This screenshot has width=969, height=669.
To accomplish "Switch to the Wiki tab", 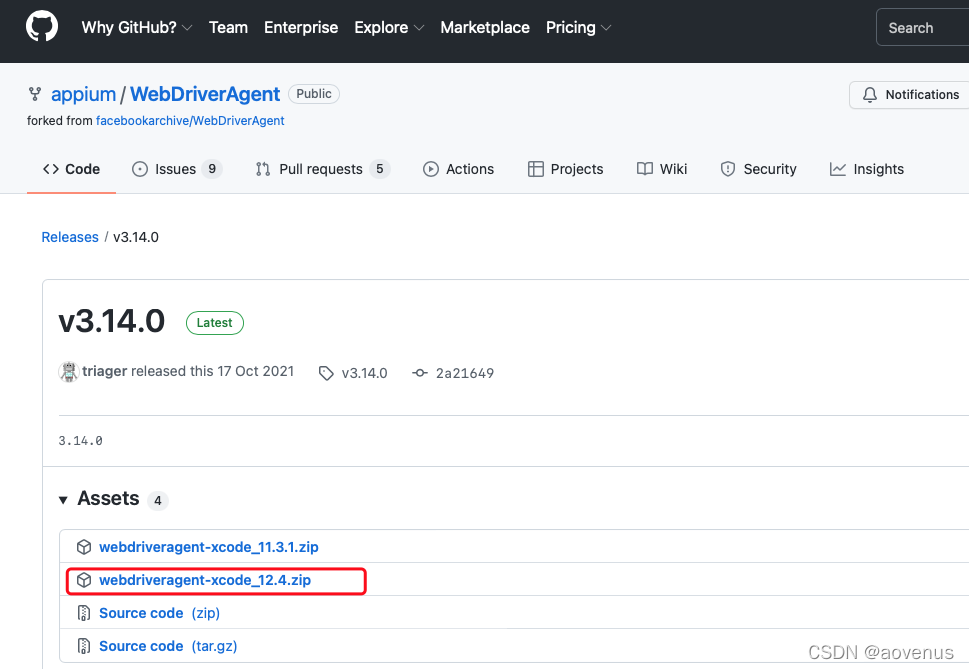I will 662,169.
